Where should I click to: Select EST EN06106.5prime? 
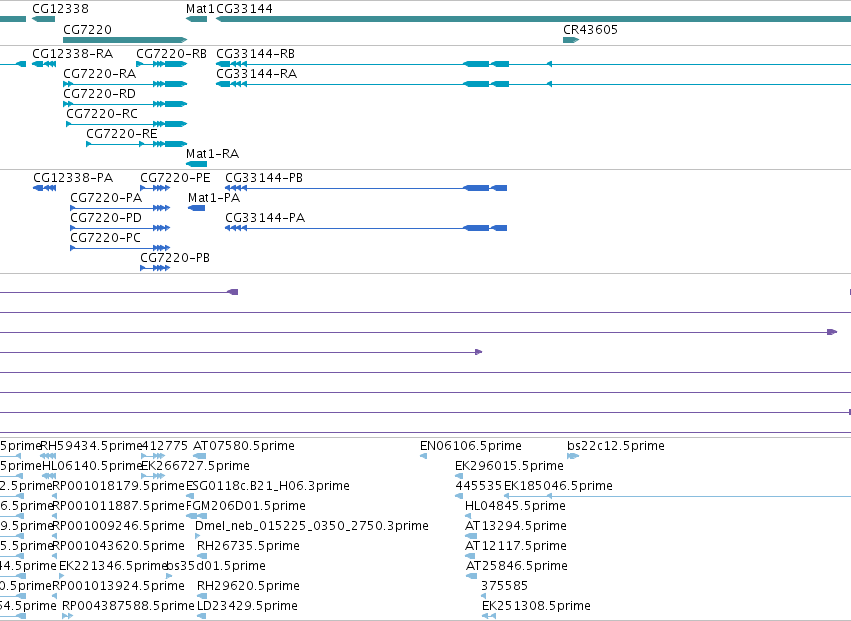(423, 456)
